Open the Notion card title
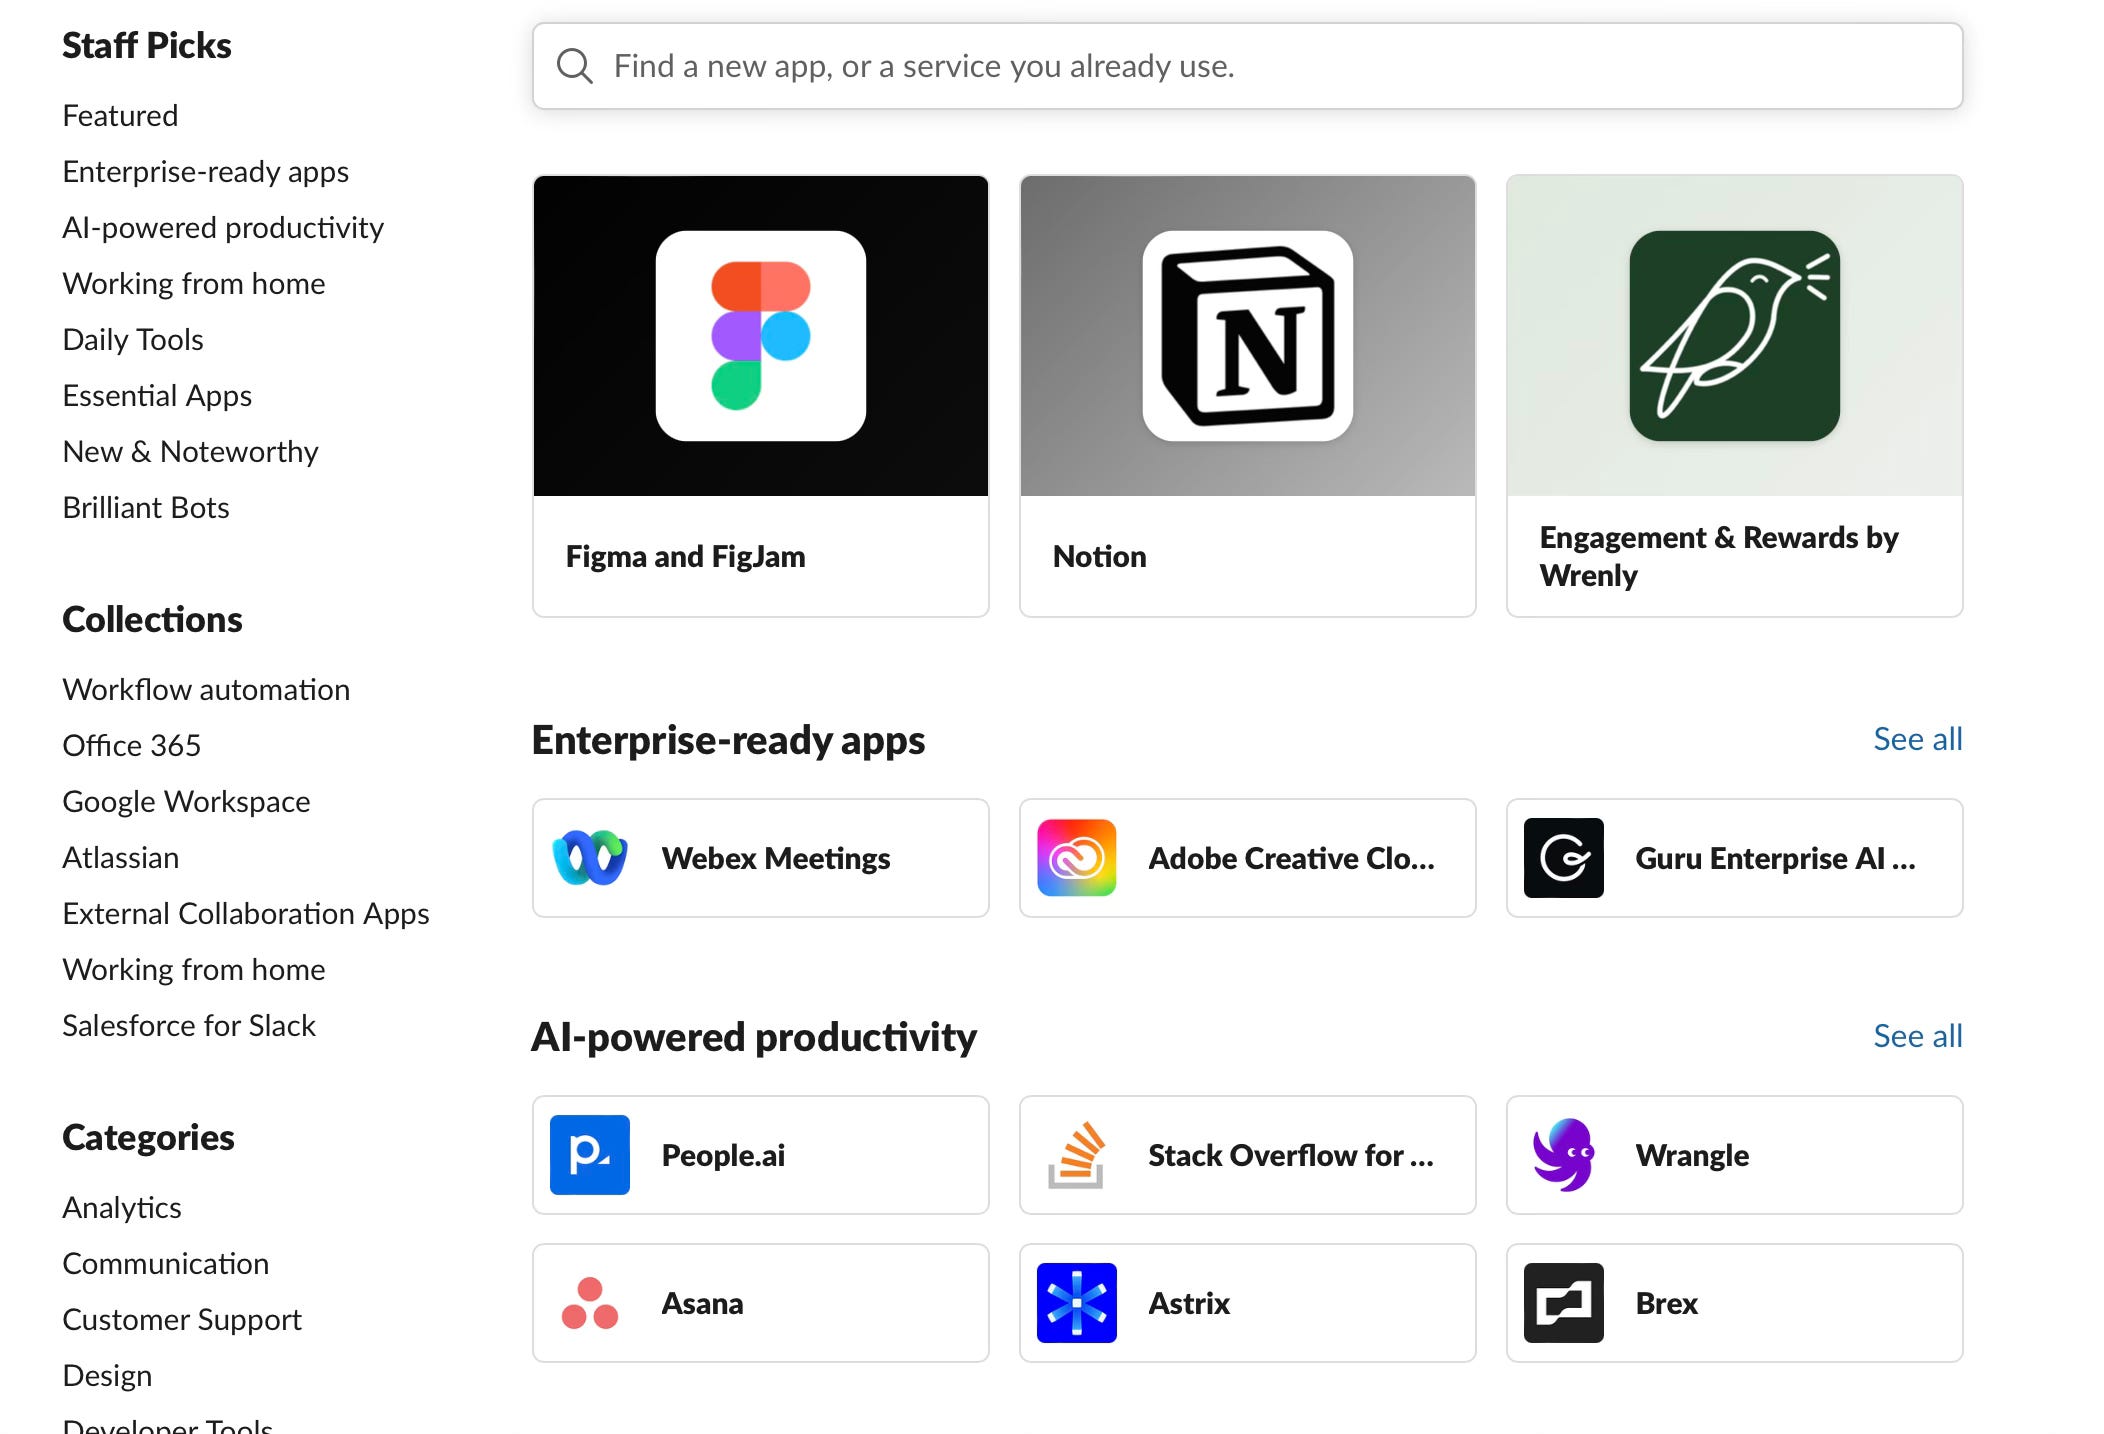Screen dimensions: 2104x1434 coord(1100,556)
